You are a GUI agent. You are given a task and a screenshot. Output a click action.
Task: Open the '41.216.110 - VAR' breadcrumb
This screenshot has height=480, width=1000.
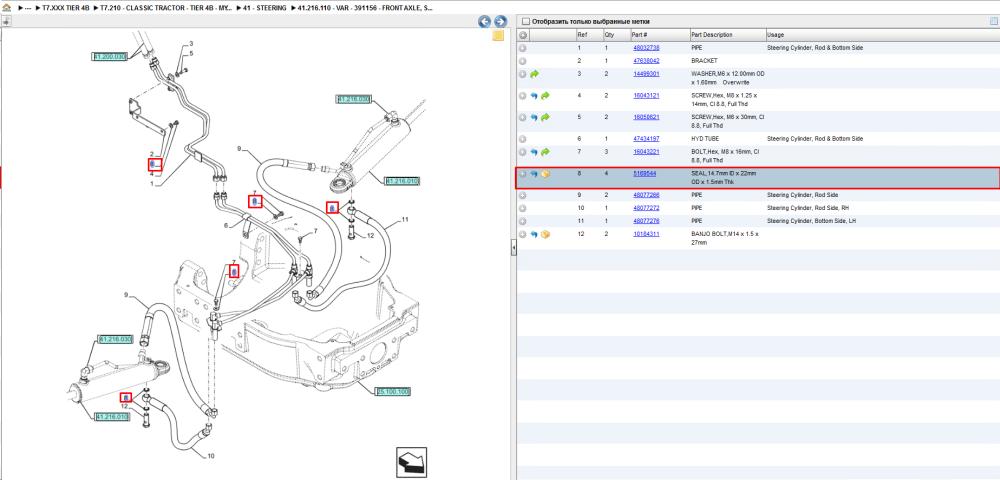click(x=364, y=10)
